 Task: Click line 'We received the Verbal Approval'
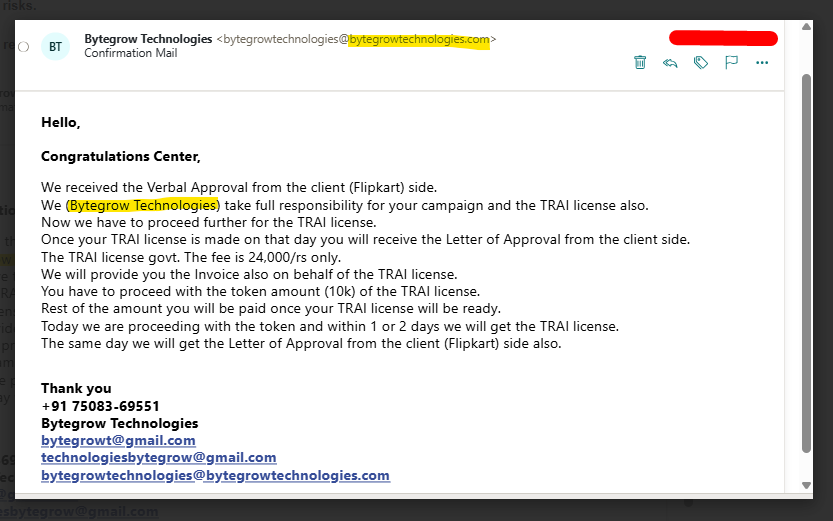239,187
